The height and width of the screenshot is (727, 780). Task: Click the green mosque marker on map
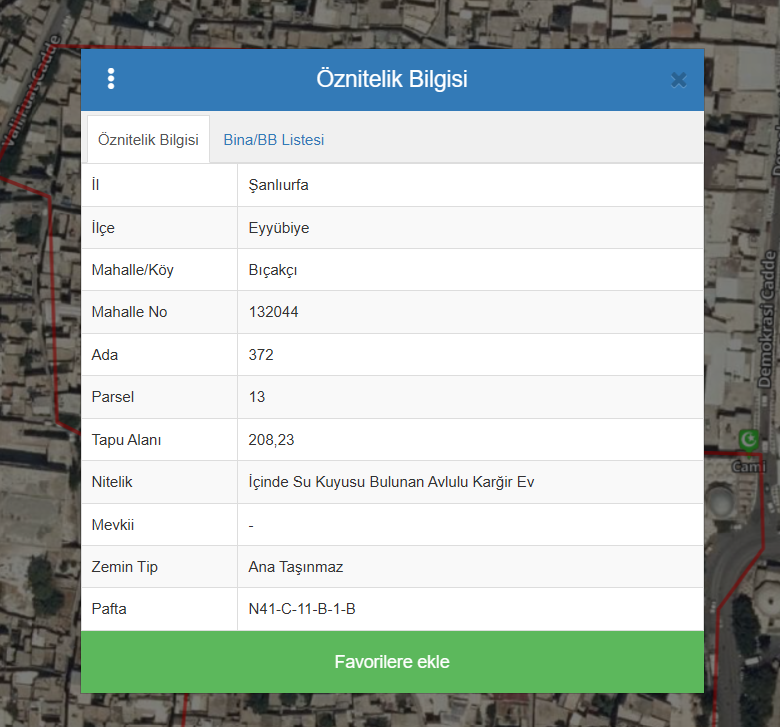(748, 439)
